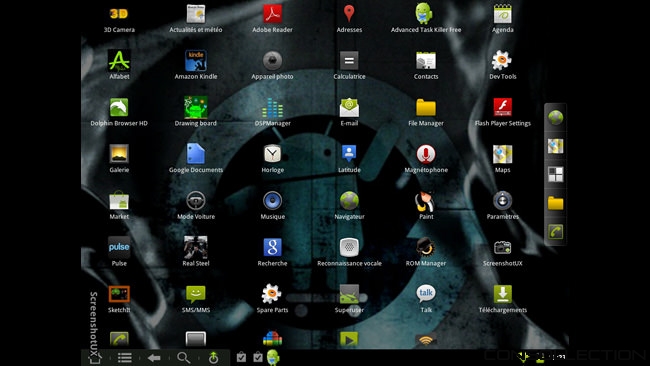Open Téléchargements downloads app
The image size is (650, 366).
click(502, 298)
